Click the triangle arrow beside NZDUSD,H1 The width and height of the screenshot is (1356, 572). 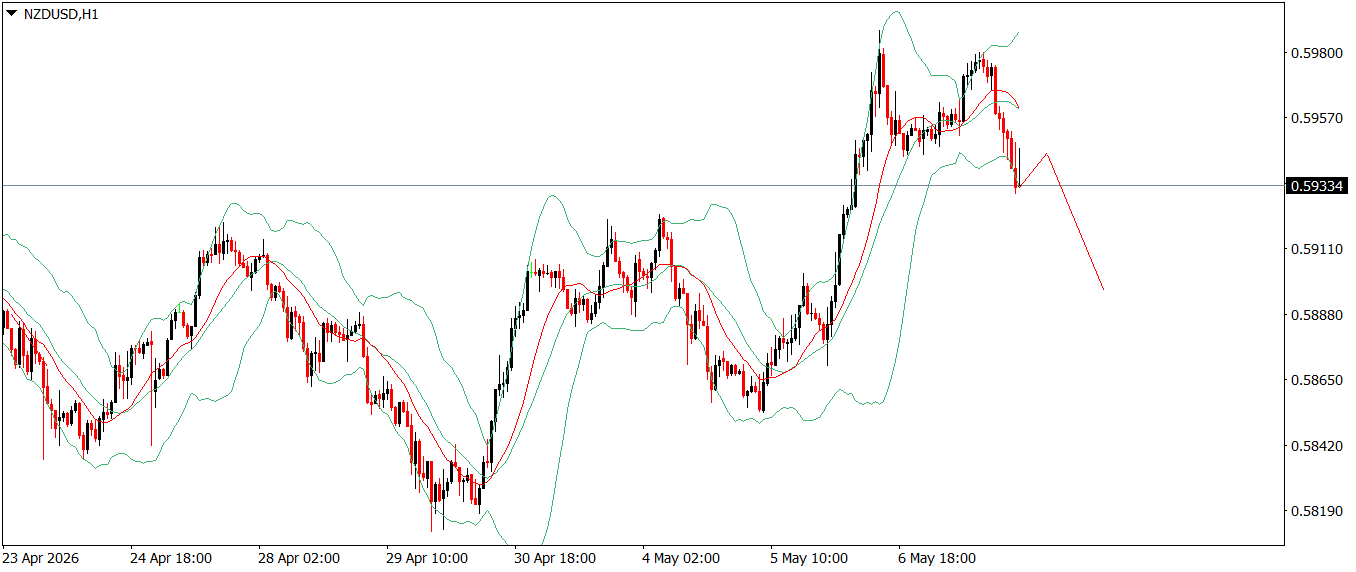click(12, 14)
